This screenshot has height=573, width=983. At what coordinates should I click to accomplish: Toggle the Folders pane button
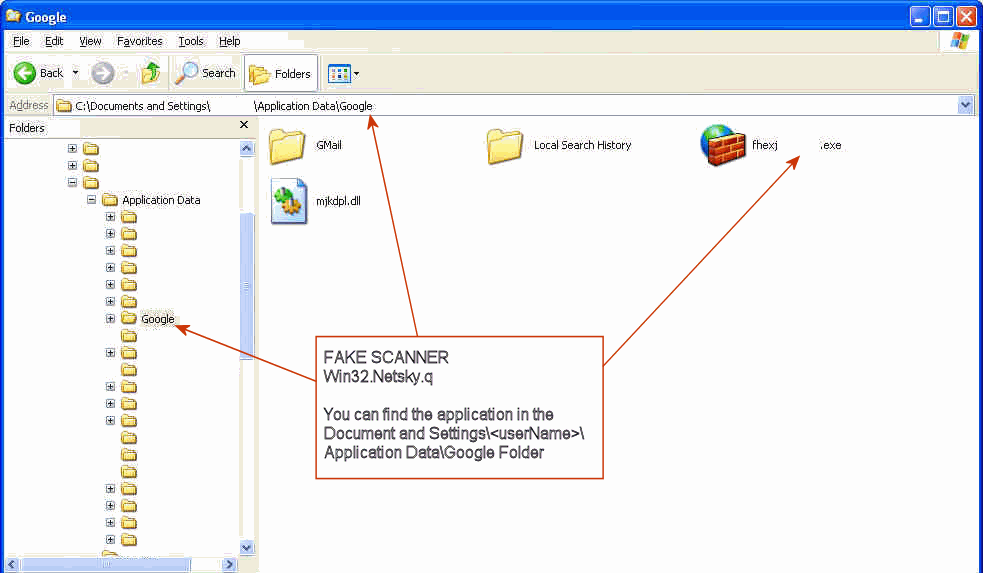pos(281,73)
